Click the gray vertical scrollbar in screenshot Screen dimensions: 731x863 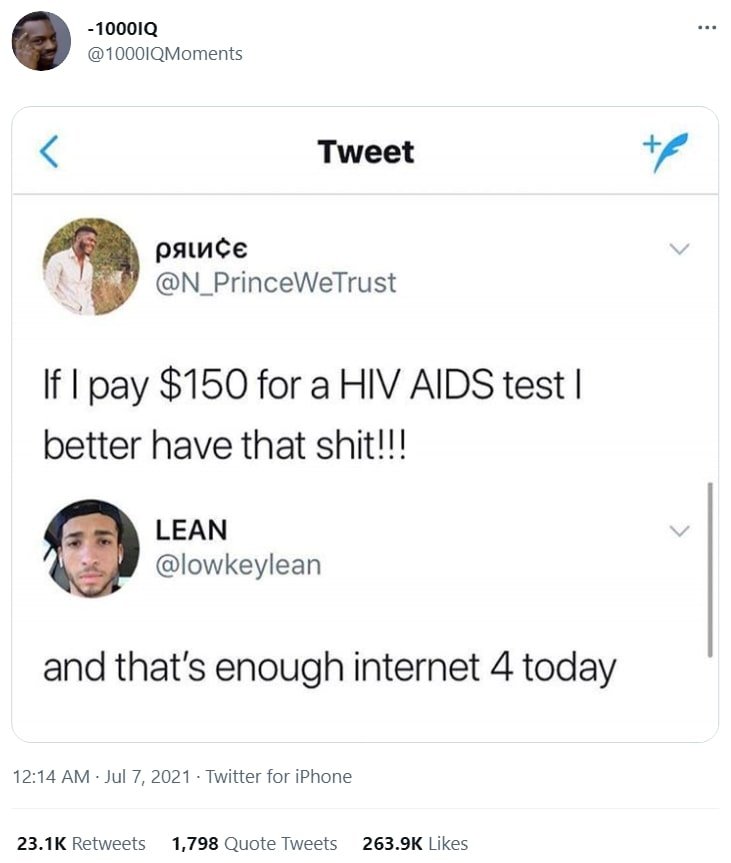tap(710, 570)
